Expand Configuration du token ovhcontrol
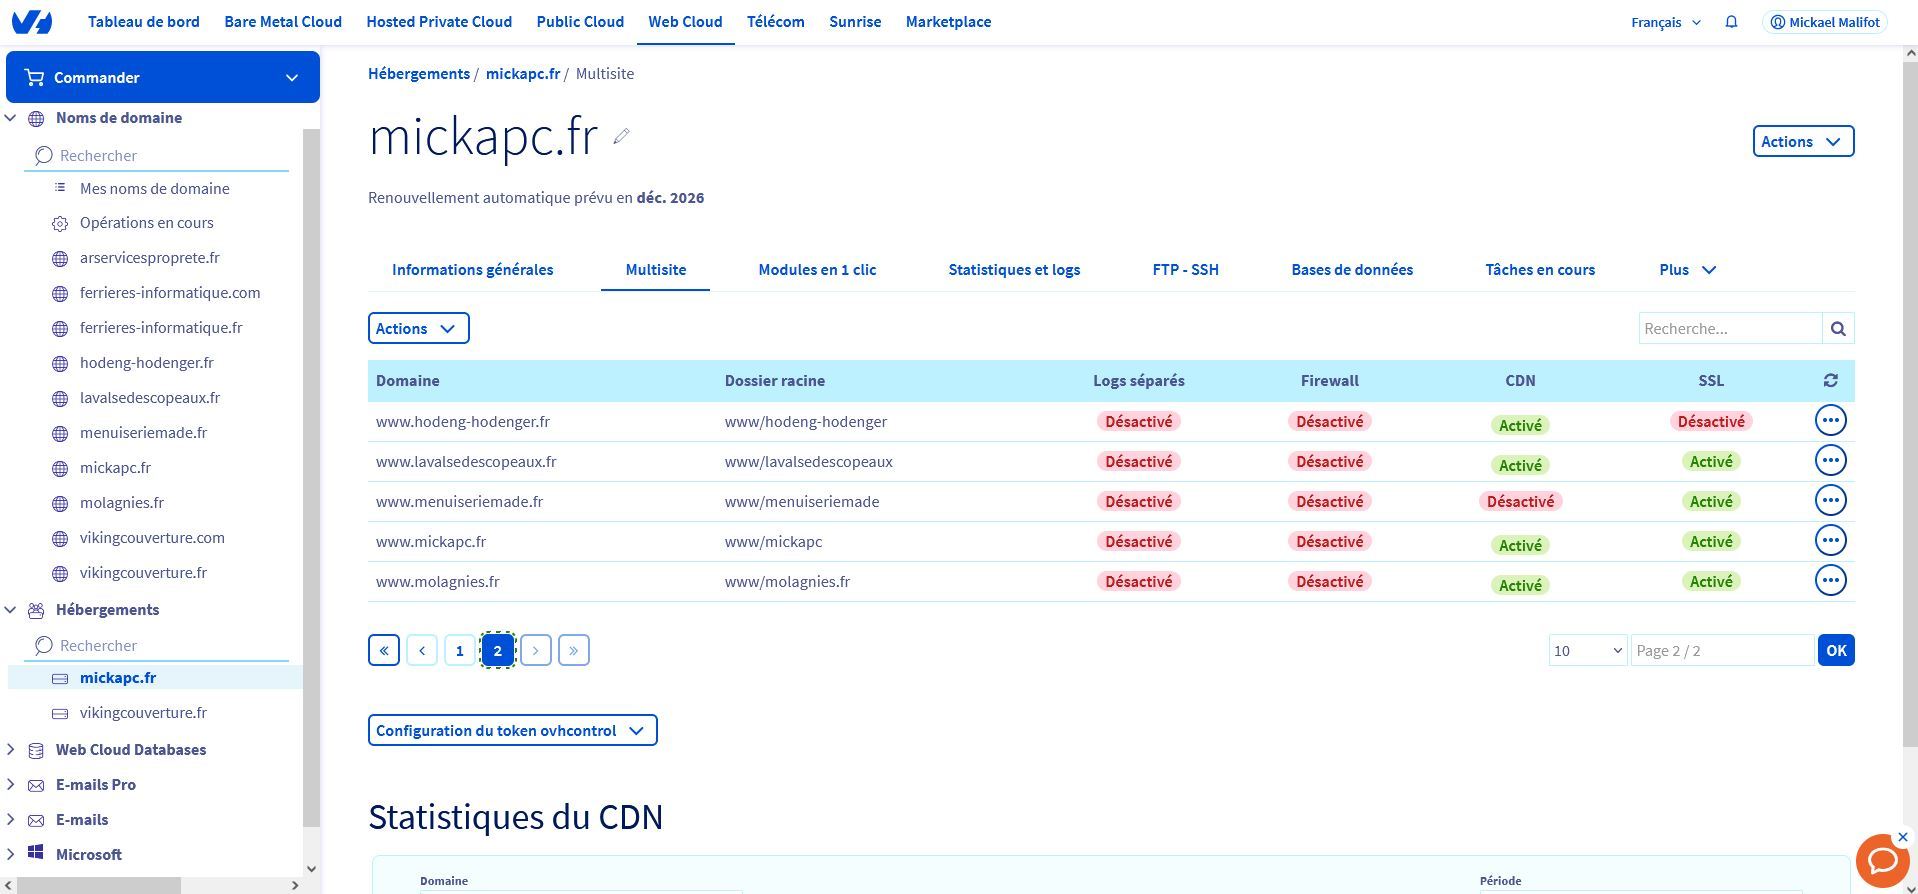1918x894 pixels. pyautogui.click(x=512, y=731)
